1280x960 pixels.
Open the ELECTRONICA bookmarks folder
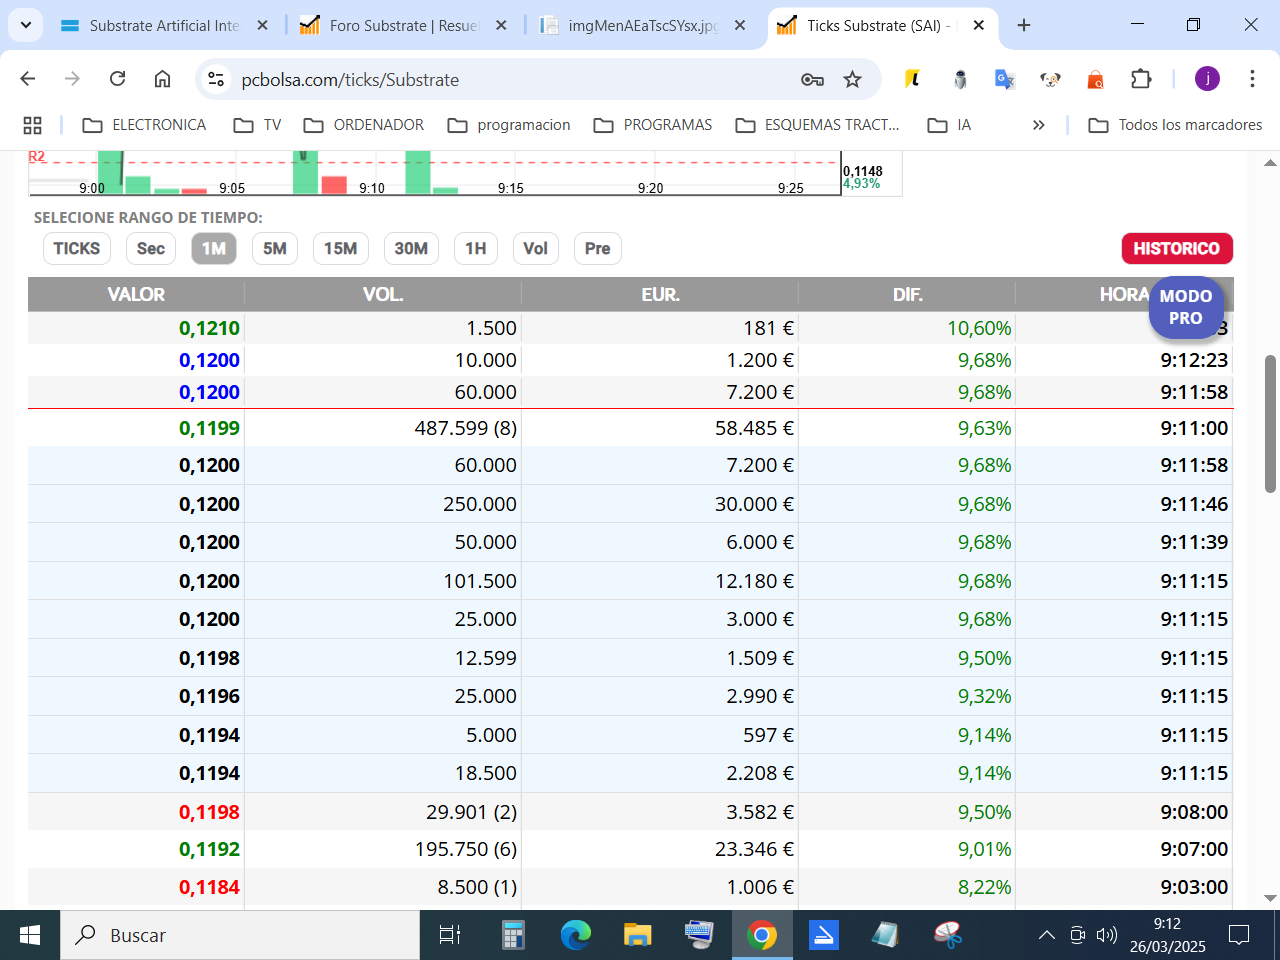pyautogui.click(x=144, y=125)
